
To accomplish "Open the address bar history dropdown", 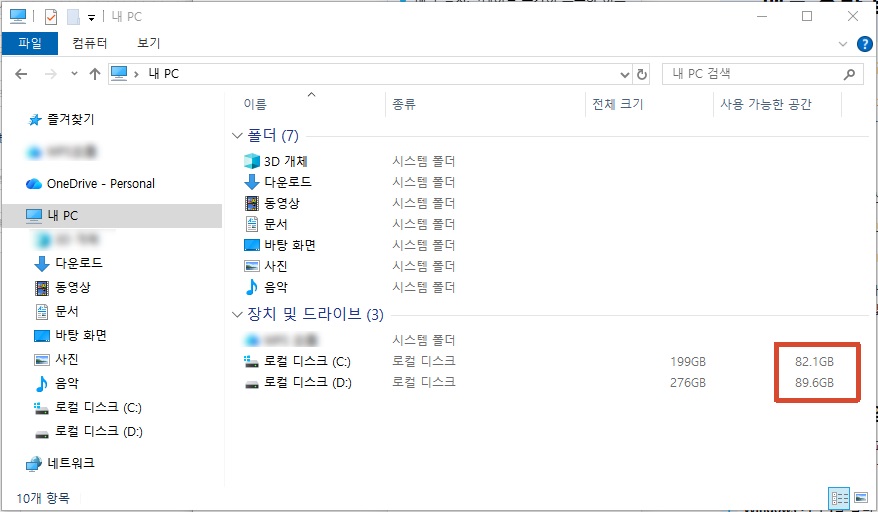I will (x=625, y=75).
